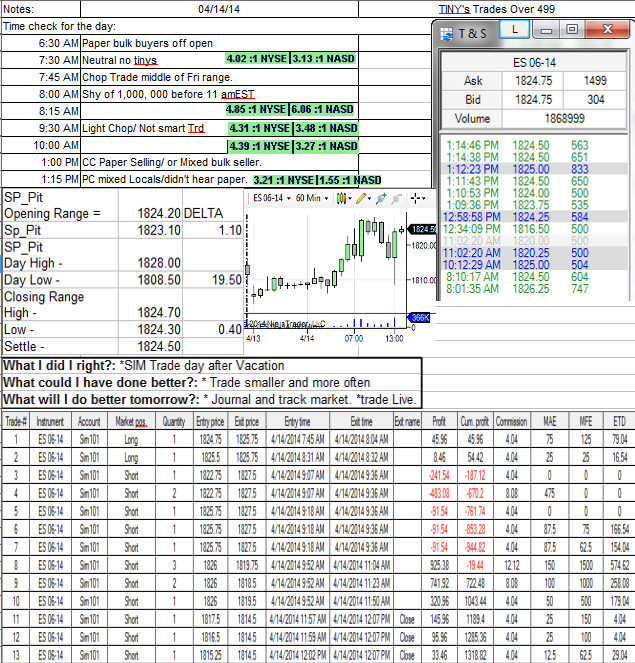
Task: Click the What will I do better tomorrow? line
Action: point(212,400)
